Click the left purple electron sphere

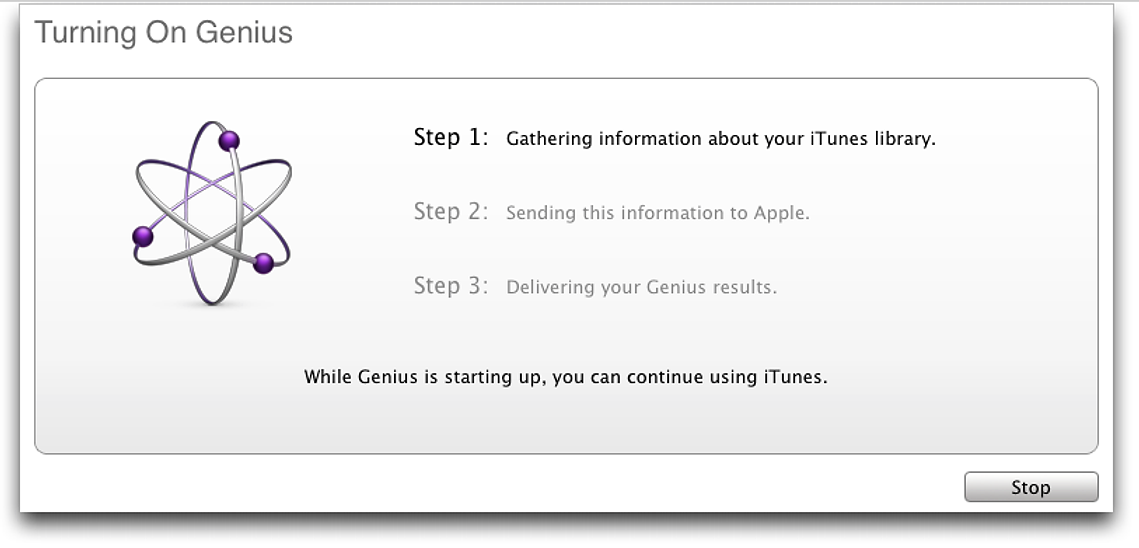point(143,236)
